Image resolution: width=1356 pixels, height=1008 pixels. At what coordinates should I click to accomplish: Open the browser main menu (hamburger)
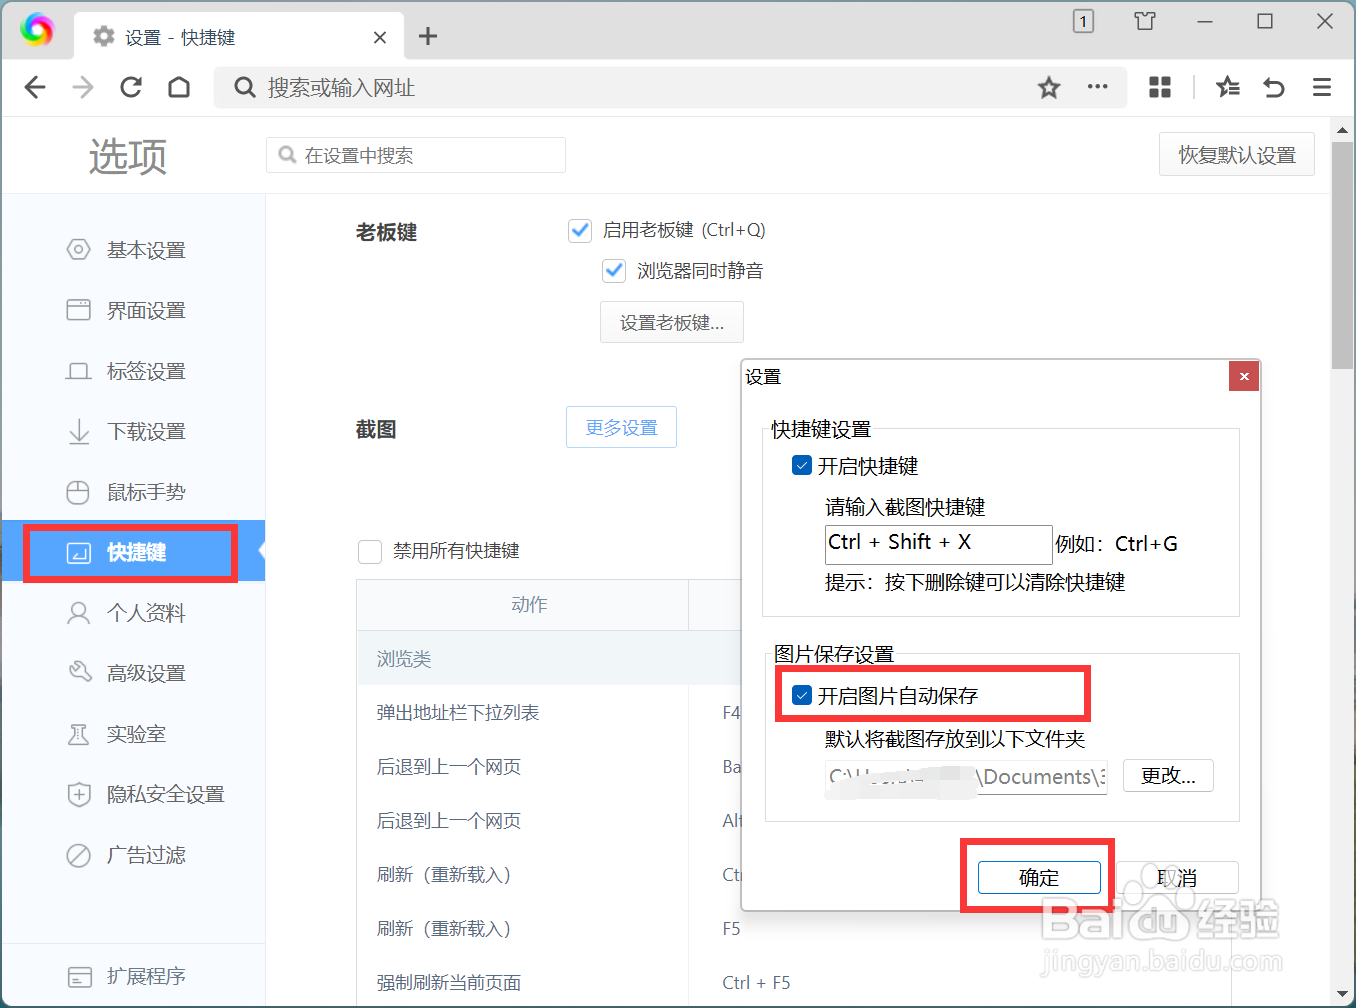click(1322, 87)
